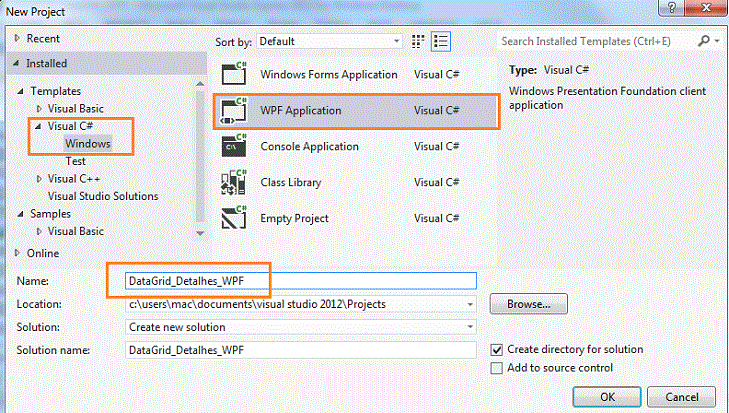Click the Cancel button
Viewport: 729px width, 413px height.
[682, 397]
